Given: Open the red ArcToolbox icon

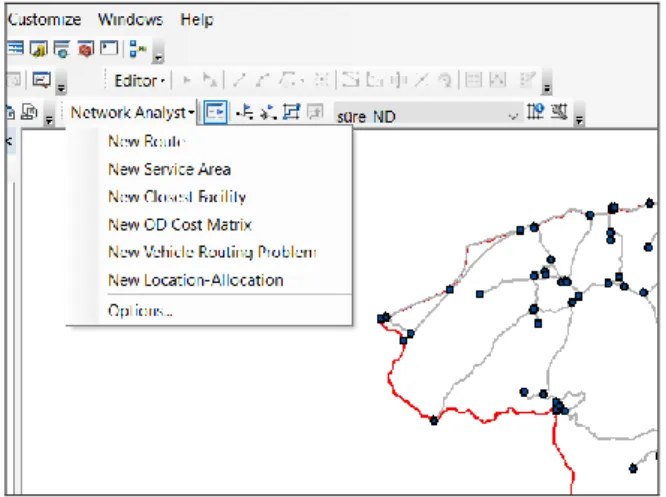Looking at the screenshot, I should coord(85,49).
